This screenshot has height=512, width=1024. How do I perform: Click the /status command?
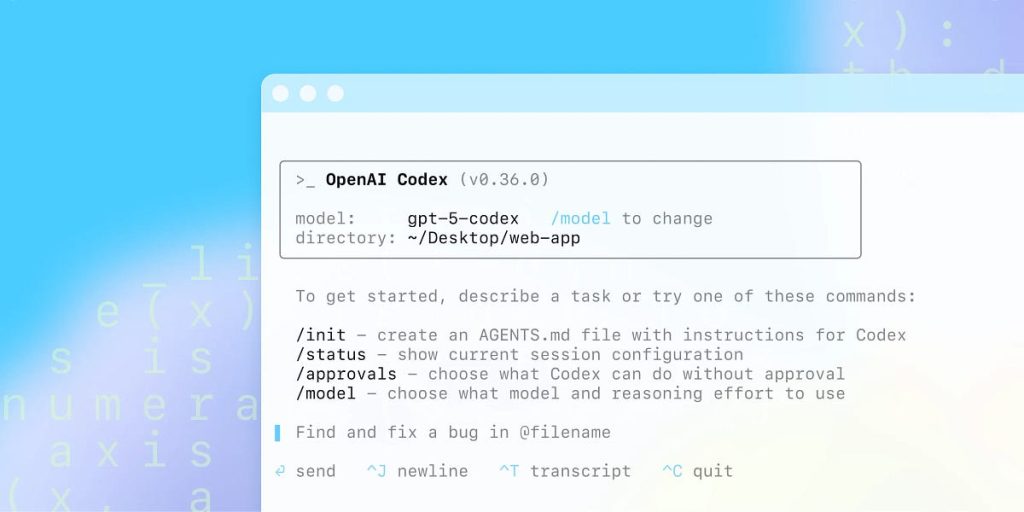pos(331,355)
